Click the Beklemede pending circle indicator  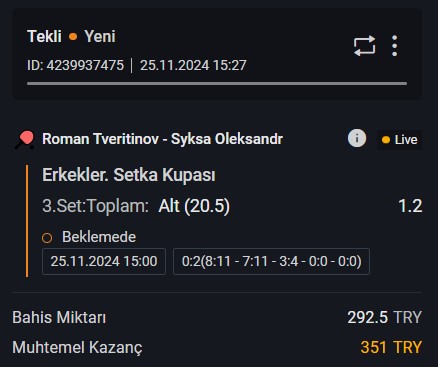point(47,238)
